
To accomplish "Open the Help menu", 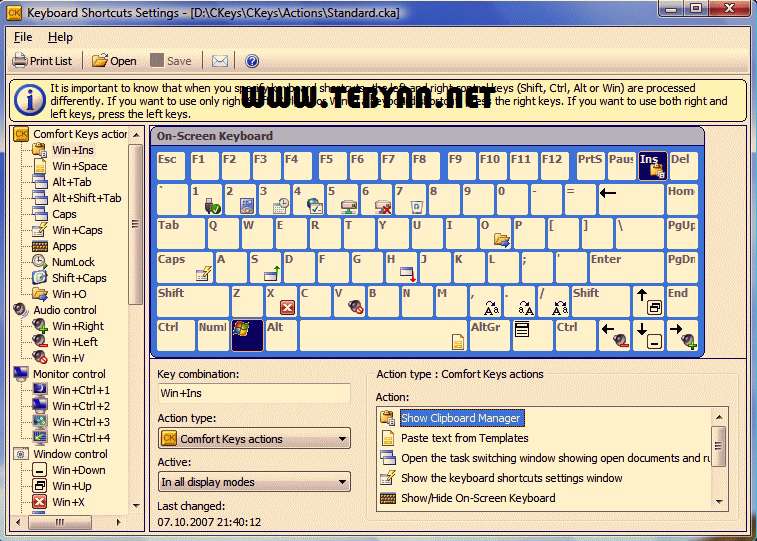I will 60,37.
